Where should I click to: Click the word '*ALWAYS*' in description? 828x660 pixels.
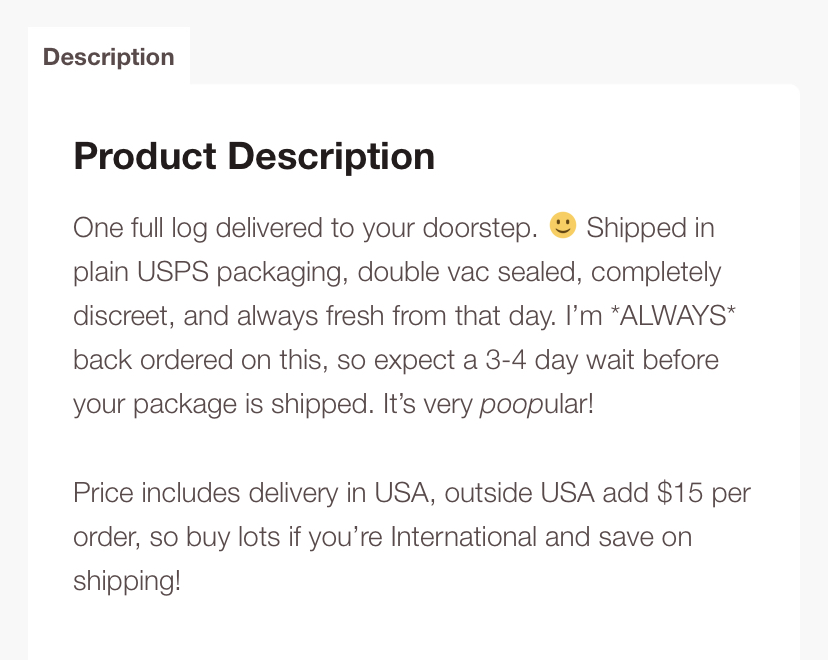pyautogui.click(x=673, y=316)
